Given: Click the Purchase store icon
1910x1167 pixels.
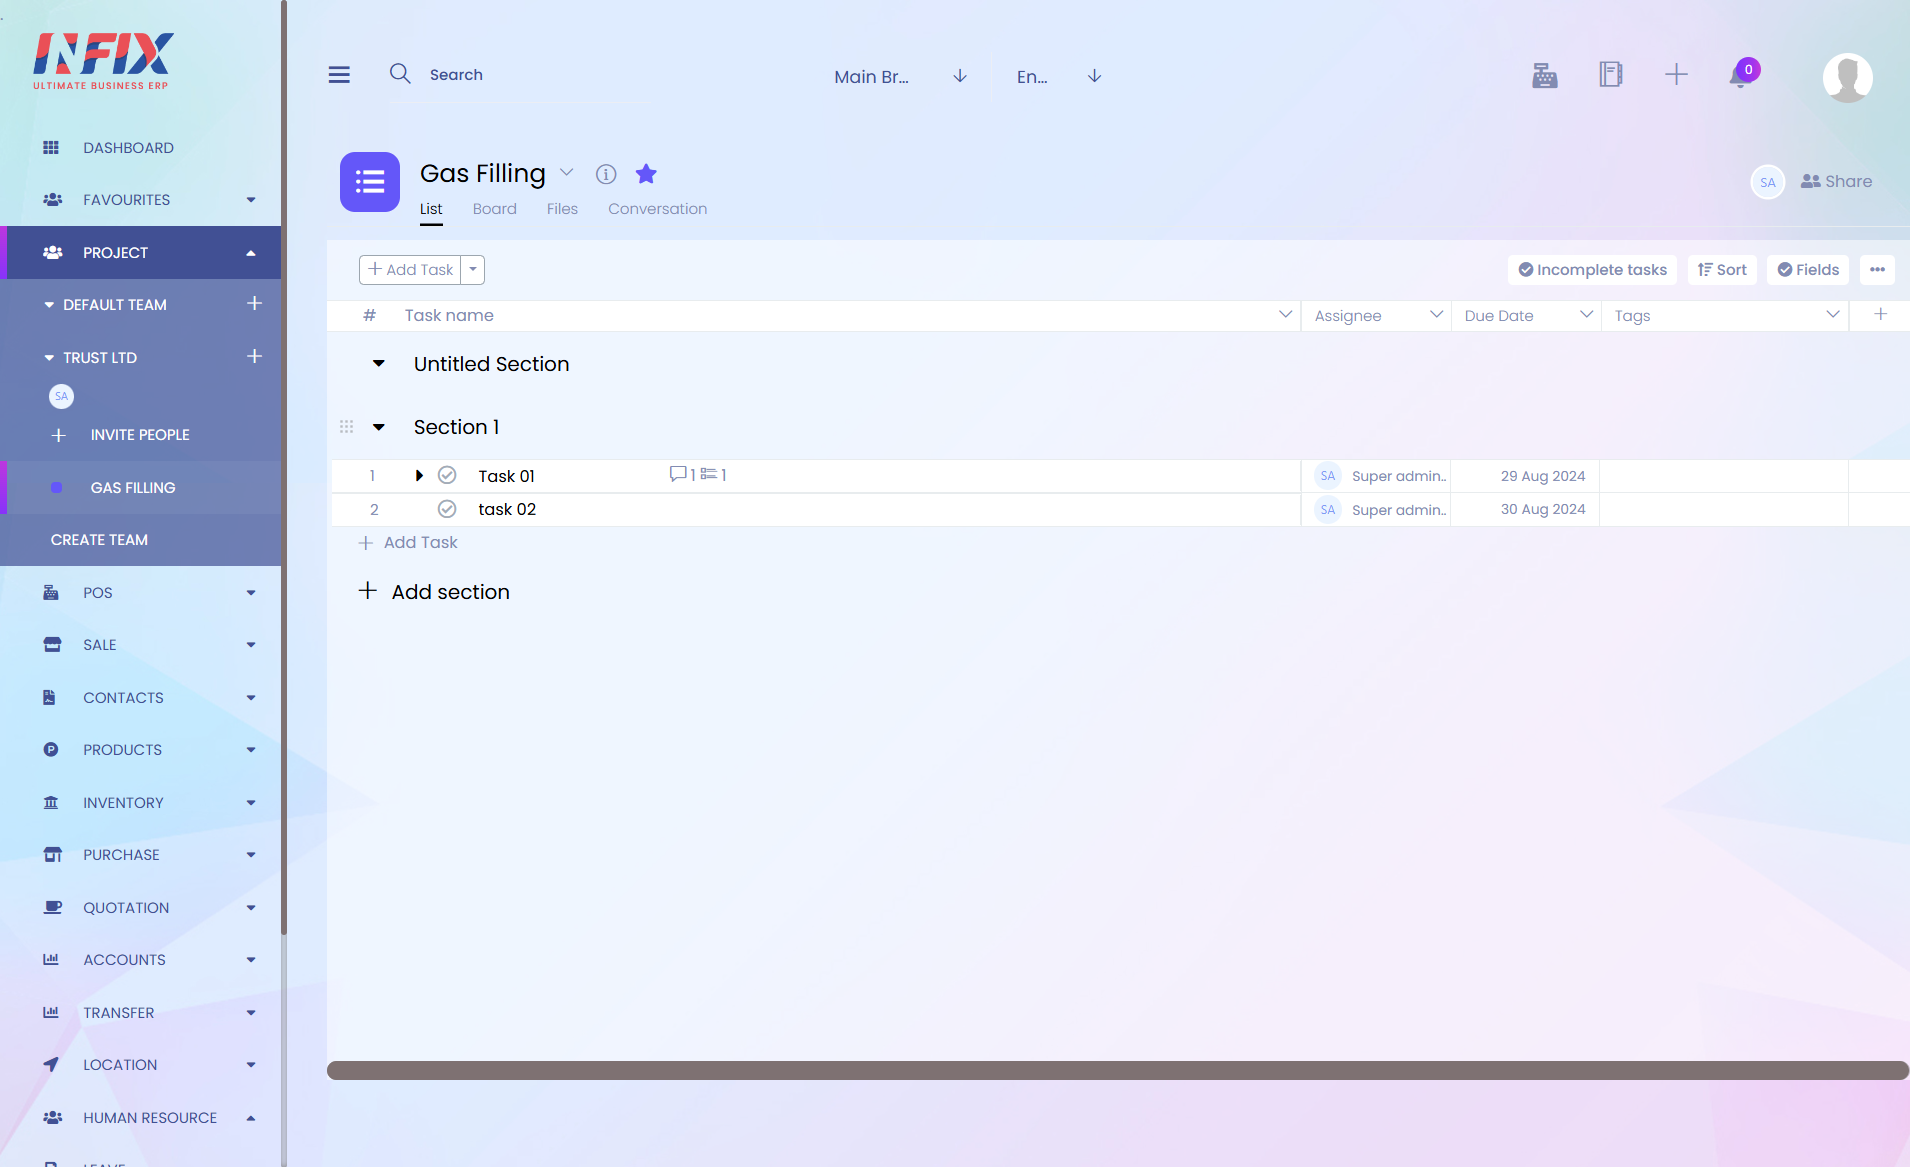Looking at the screenshot, I should click(52, 855).
